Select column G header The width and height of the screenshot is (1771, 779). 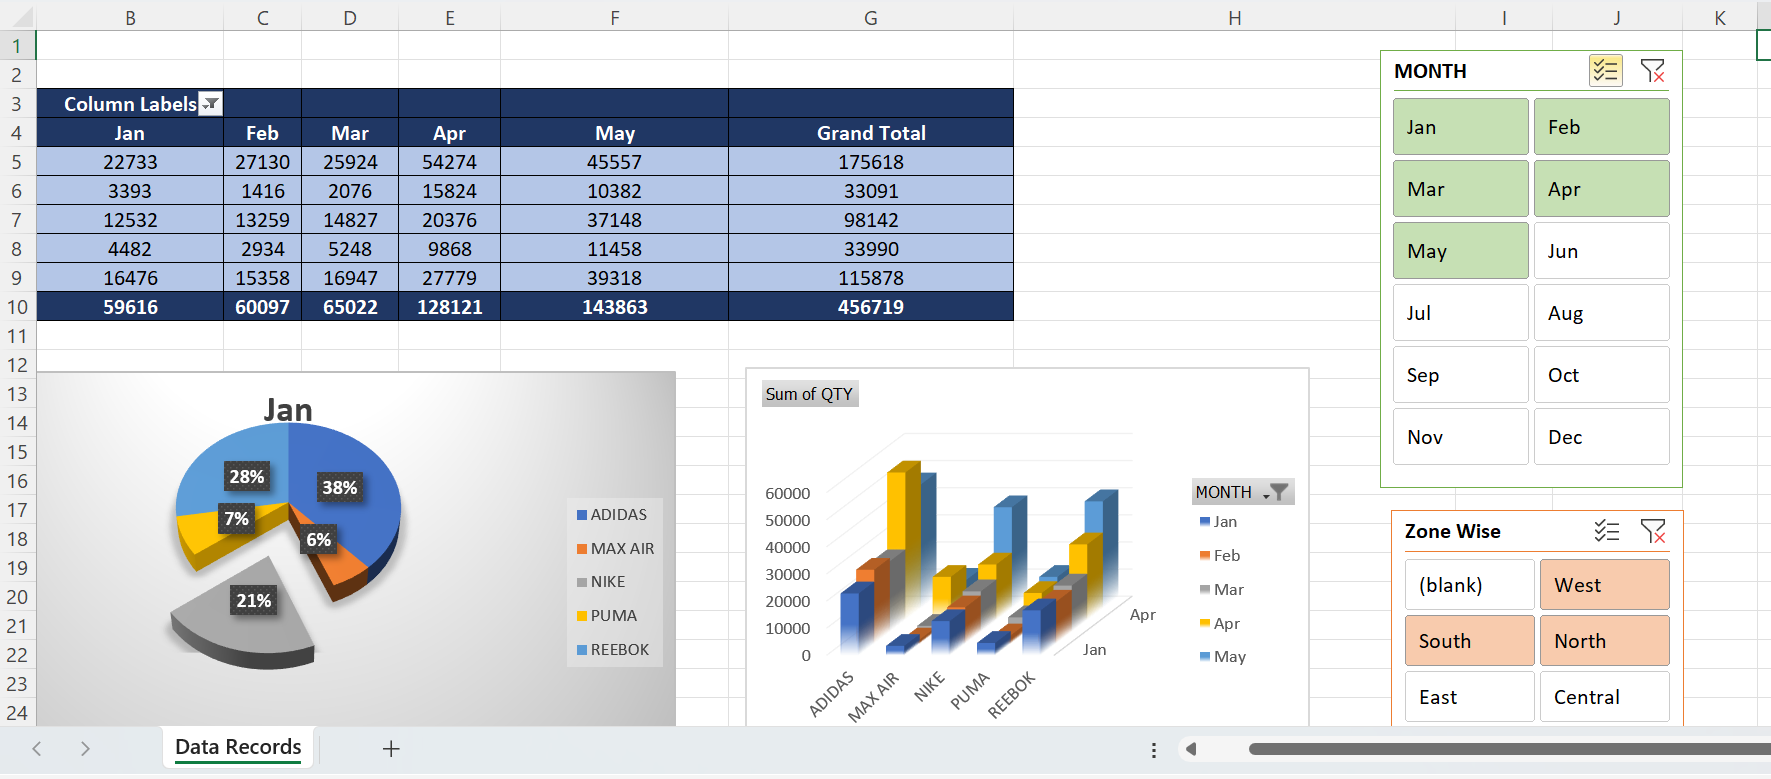(x=871, y=18)
